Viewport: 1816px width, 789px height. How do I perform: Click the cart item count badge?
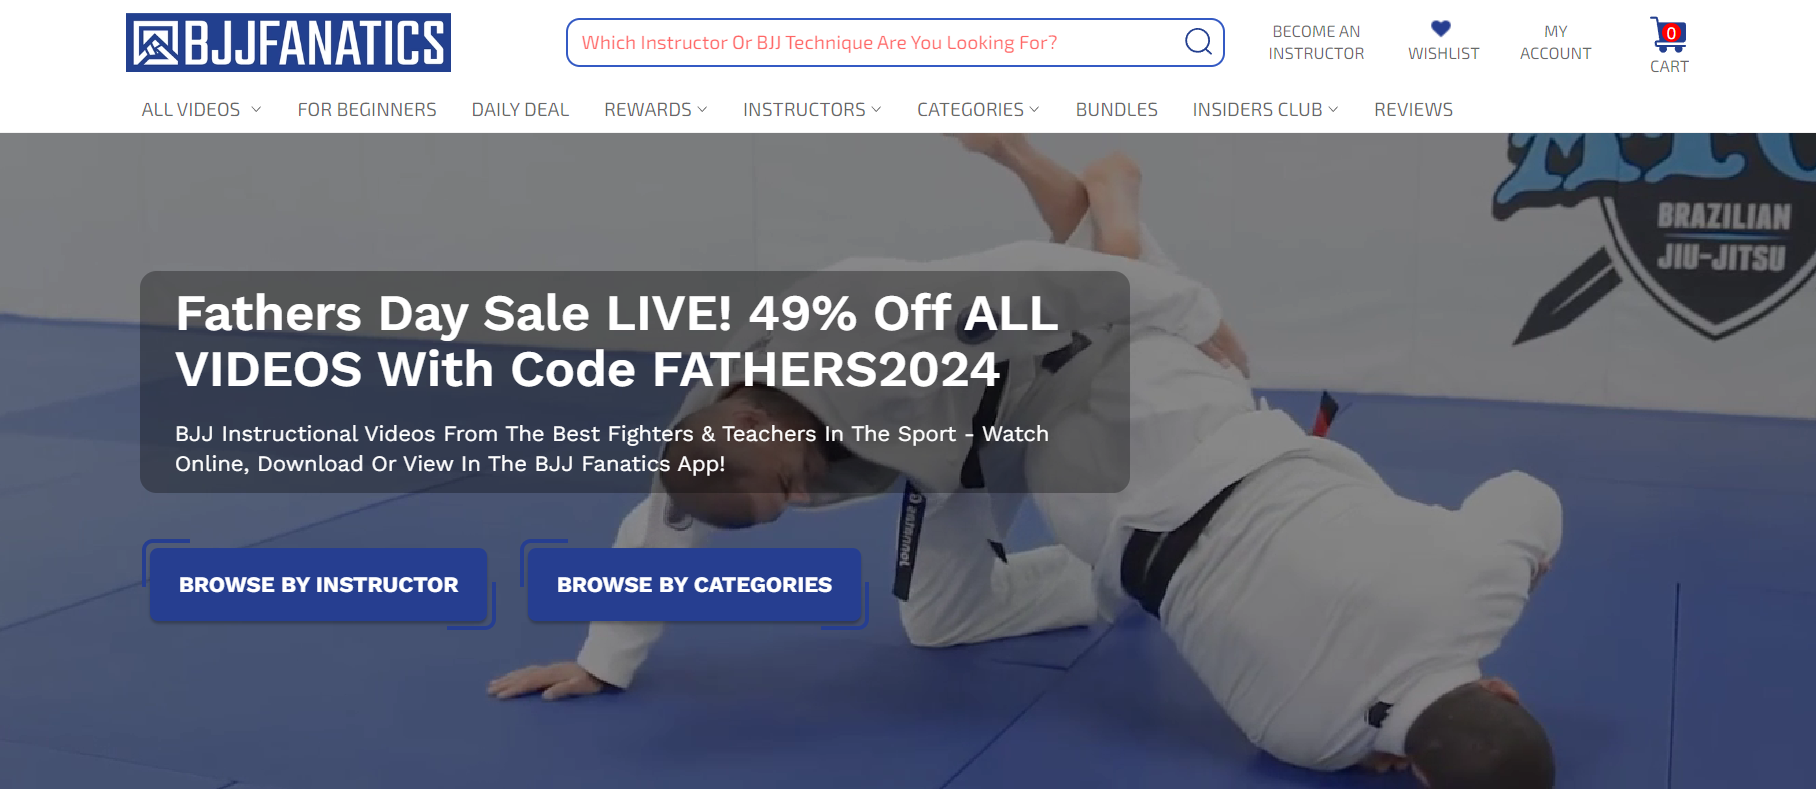tap(1671, 33)
